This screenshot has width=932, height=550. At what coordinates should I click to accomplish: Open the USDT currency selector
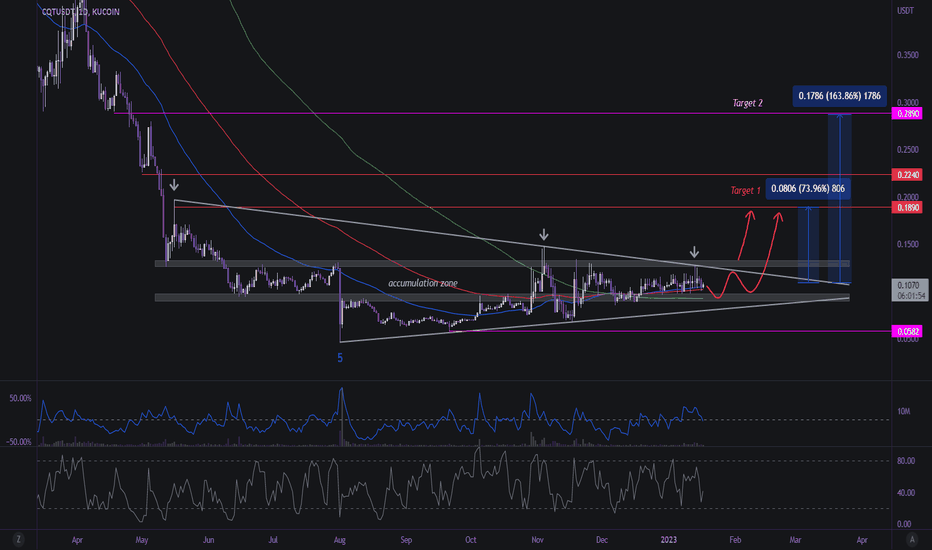pos(905,11)
